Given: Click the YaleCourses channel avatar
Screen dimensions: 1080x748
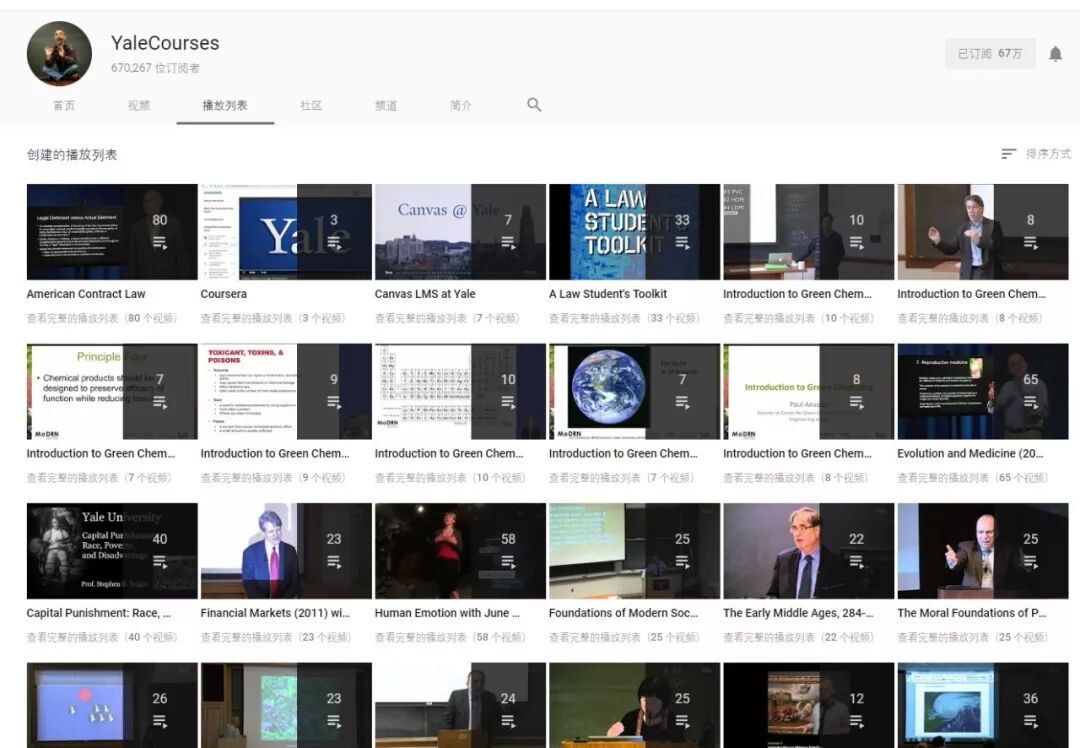Looking at the screenshot, I should point(59,54).
